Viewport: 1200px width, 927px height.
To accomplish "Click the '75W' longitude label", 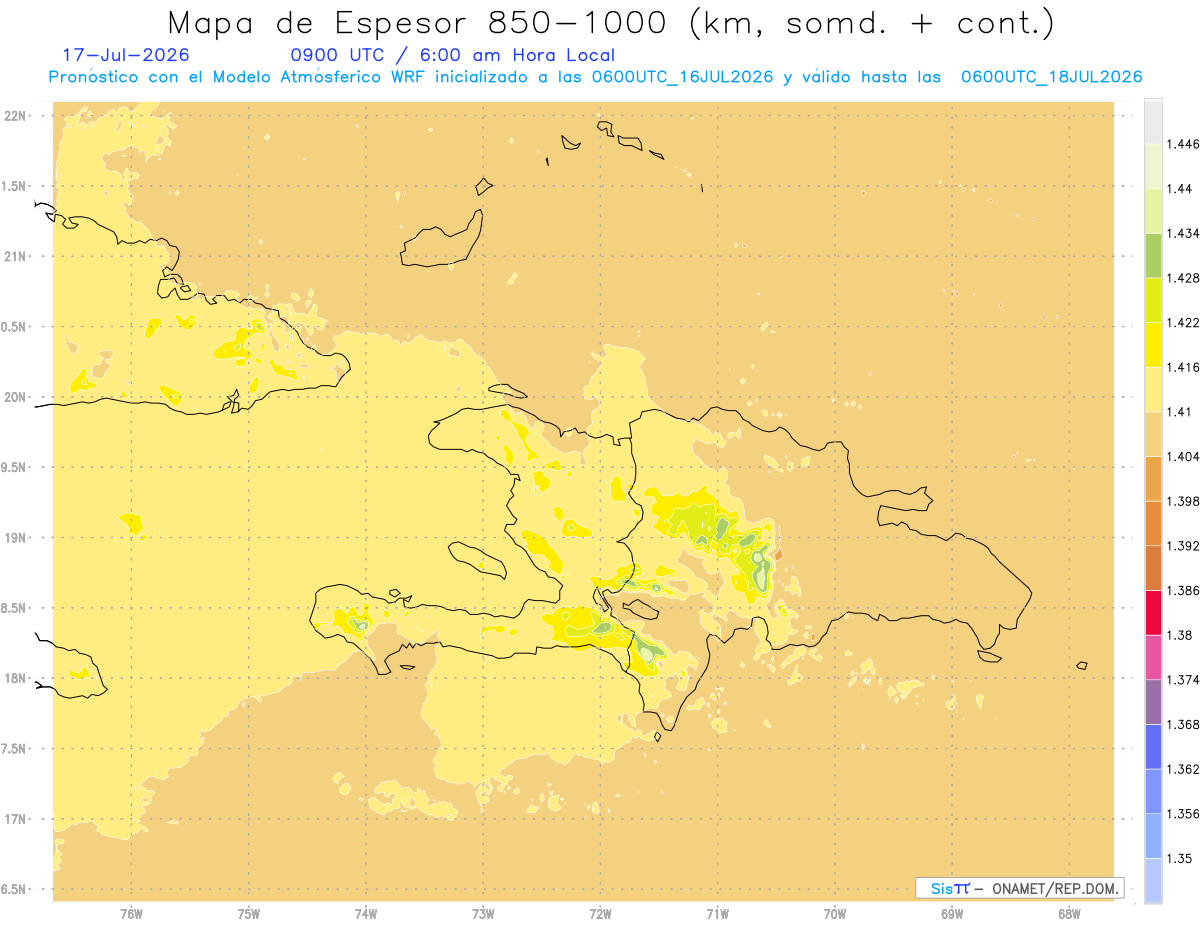I will point(249,914).
